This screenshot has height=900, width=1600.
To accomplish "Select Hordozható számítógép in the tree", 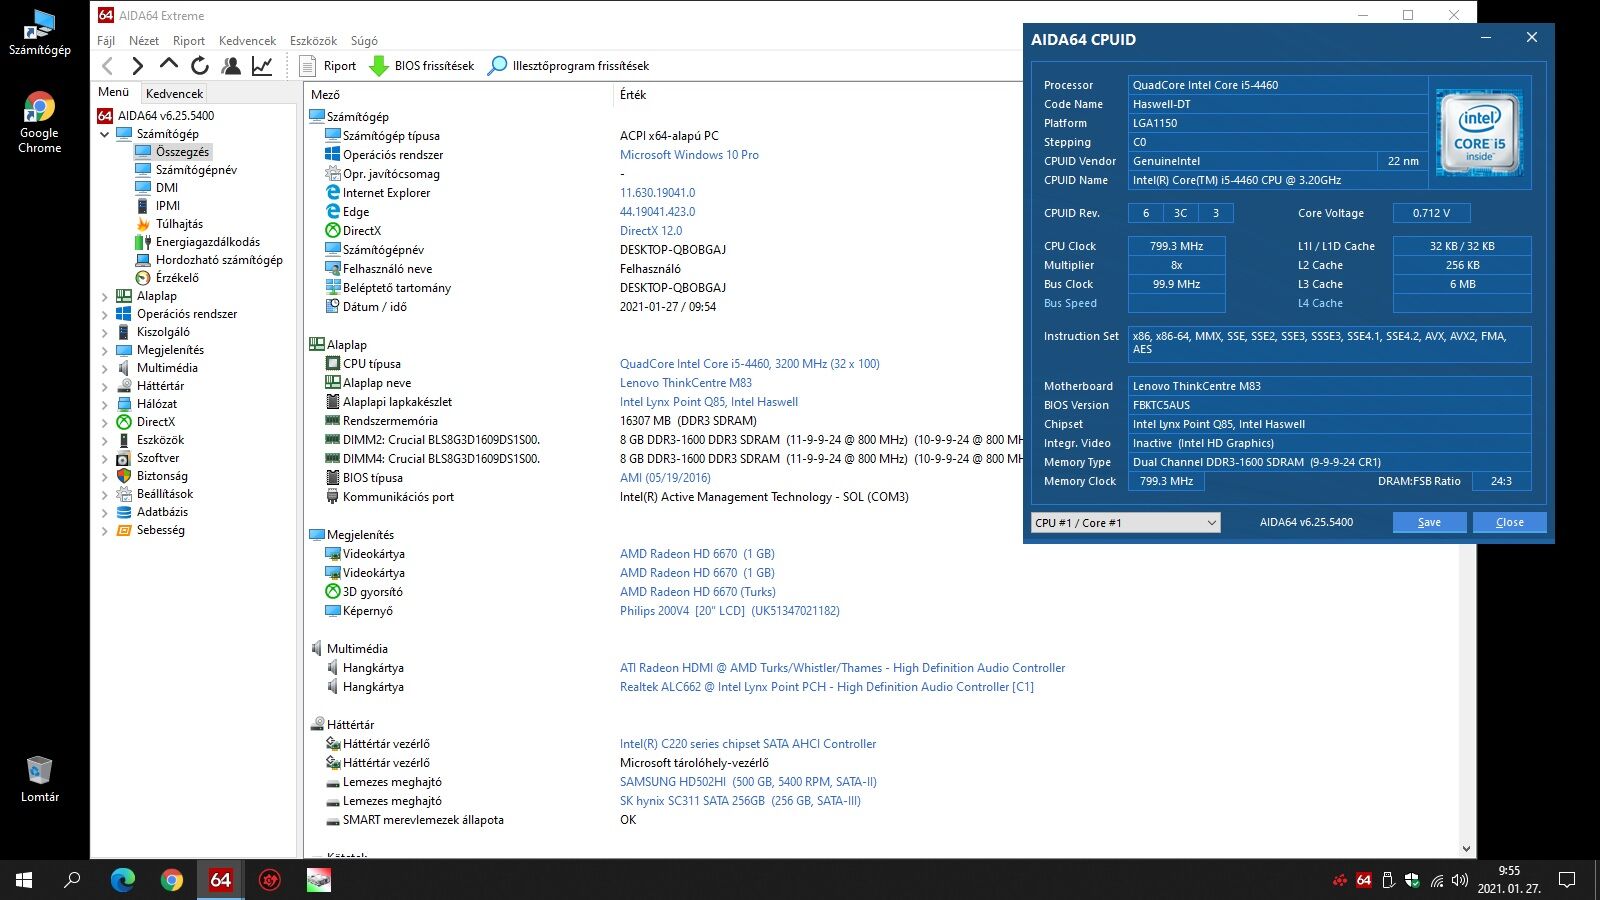I will (219, 260).
